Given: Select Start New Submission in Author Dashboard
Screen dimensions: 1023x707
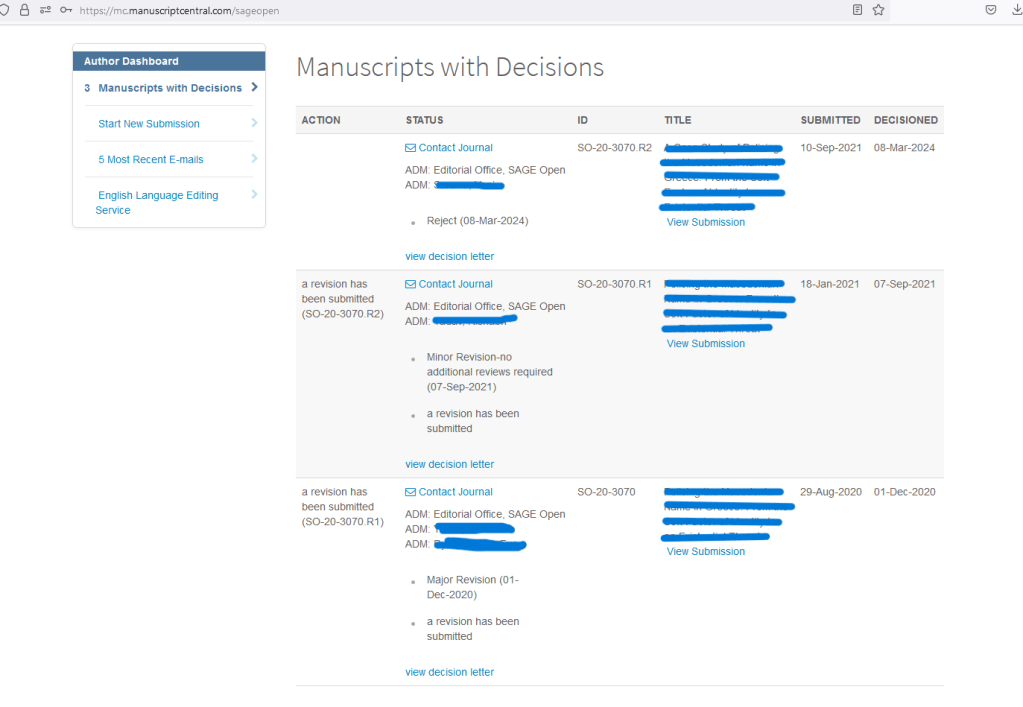Looking at the screenshot, I should pyautogui.click(x=149, y=124).
